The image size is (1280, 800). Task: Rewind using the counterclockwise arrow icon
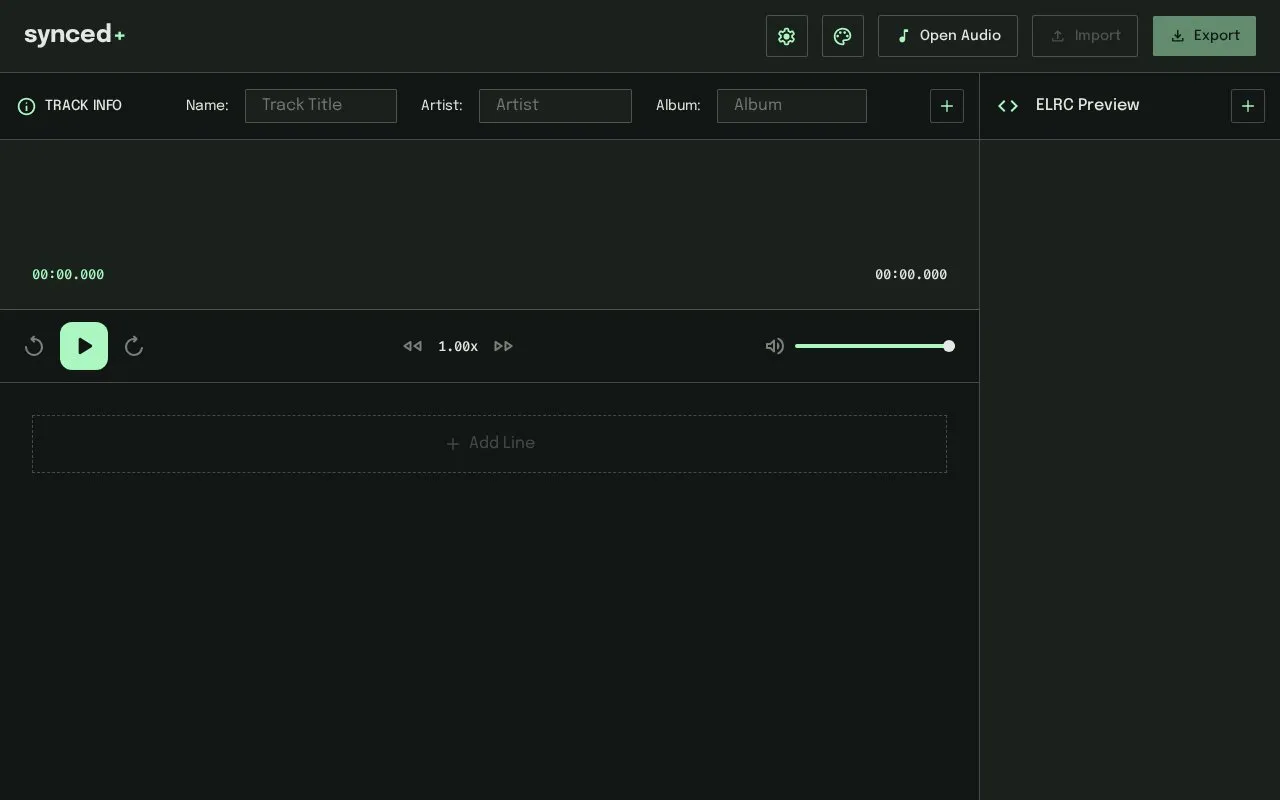[x=34, y=346]
